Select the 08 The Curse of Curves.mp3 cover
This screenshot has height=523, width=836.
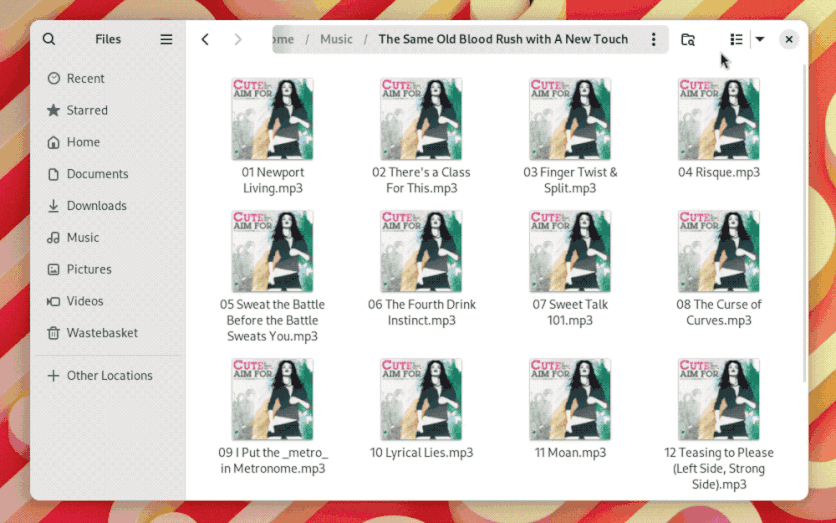point(719,251)
